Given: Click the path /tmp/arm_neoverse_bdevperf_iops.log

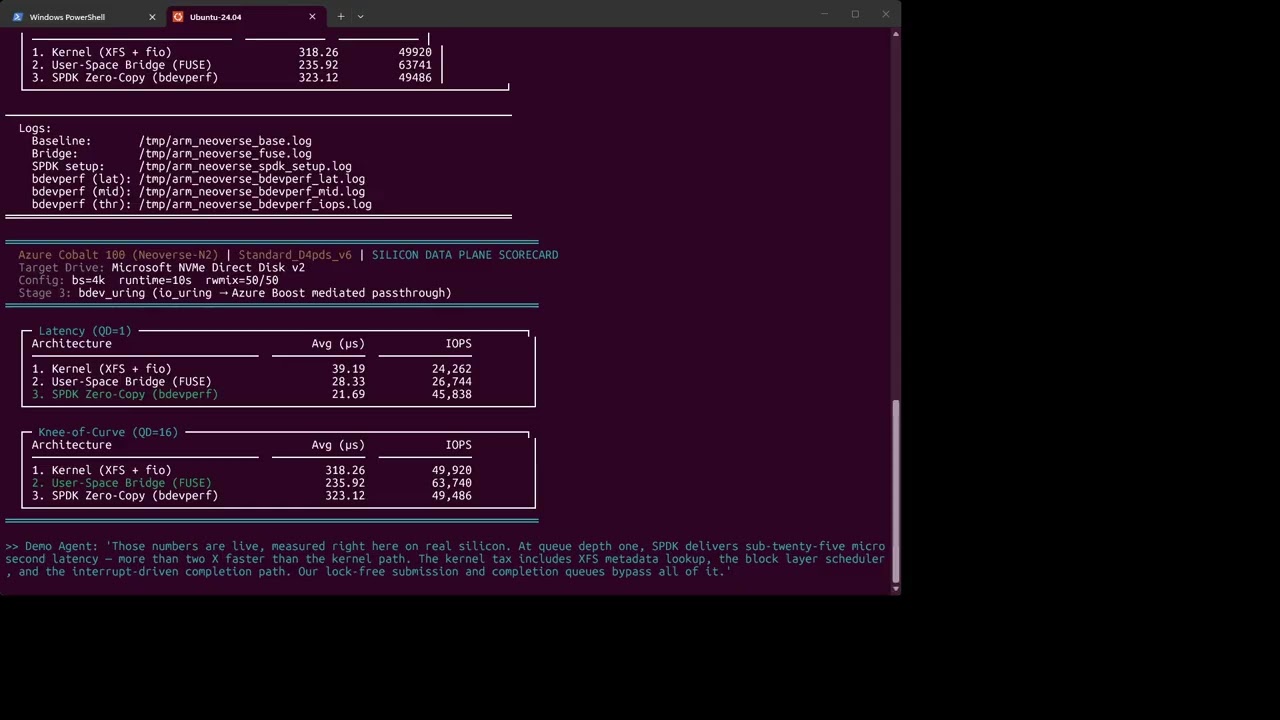Looking at the screenshot, I should pyautogui.click(x=255, y=204).
